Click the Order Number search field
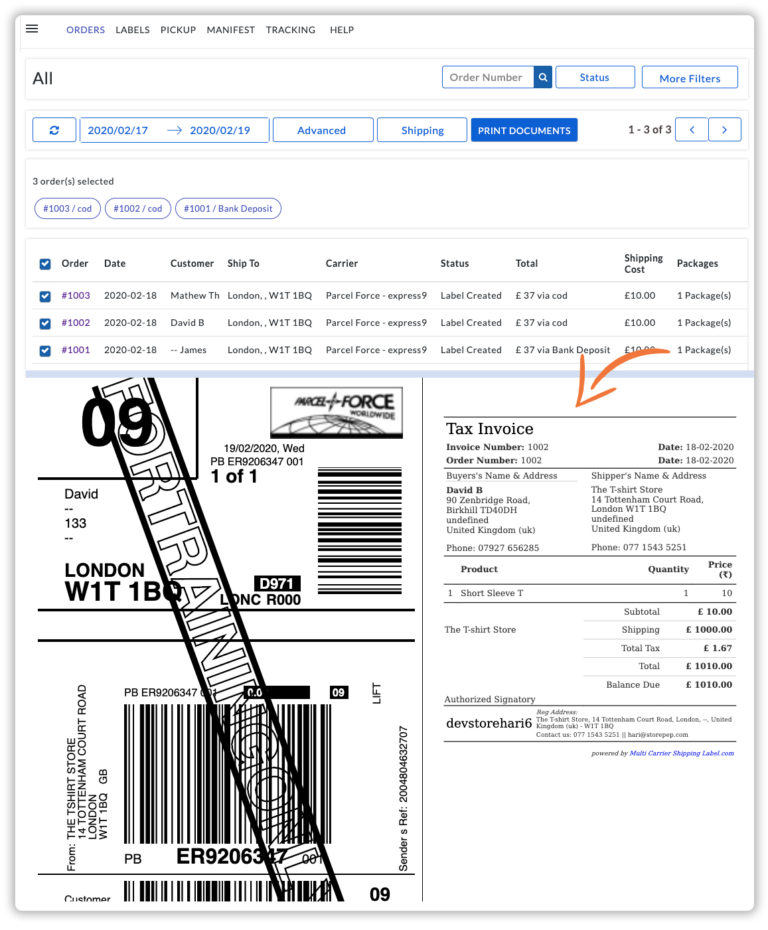Image resolution: width=768 pixels, height=930 pixels. pos(488,77)
